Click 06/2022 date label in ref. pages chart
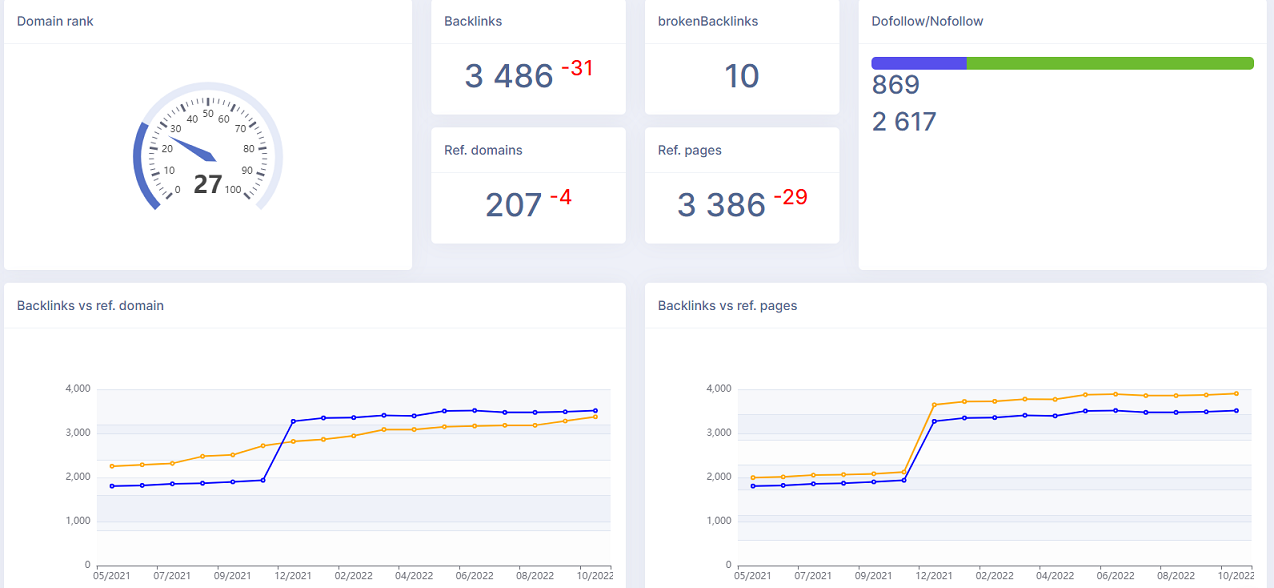Image resolution: width=1274 pixels, height=588 pixels. pos(1115,576)
